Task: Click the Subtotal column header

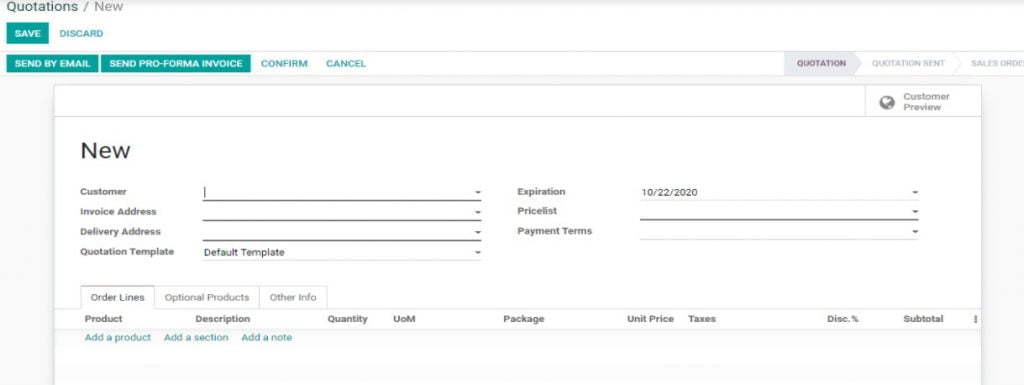Action: 923,319
